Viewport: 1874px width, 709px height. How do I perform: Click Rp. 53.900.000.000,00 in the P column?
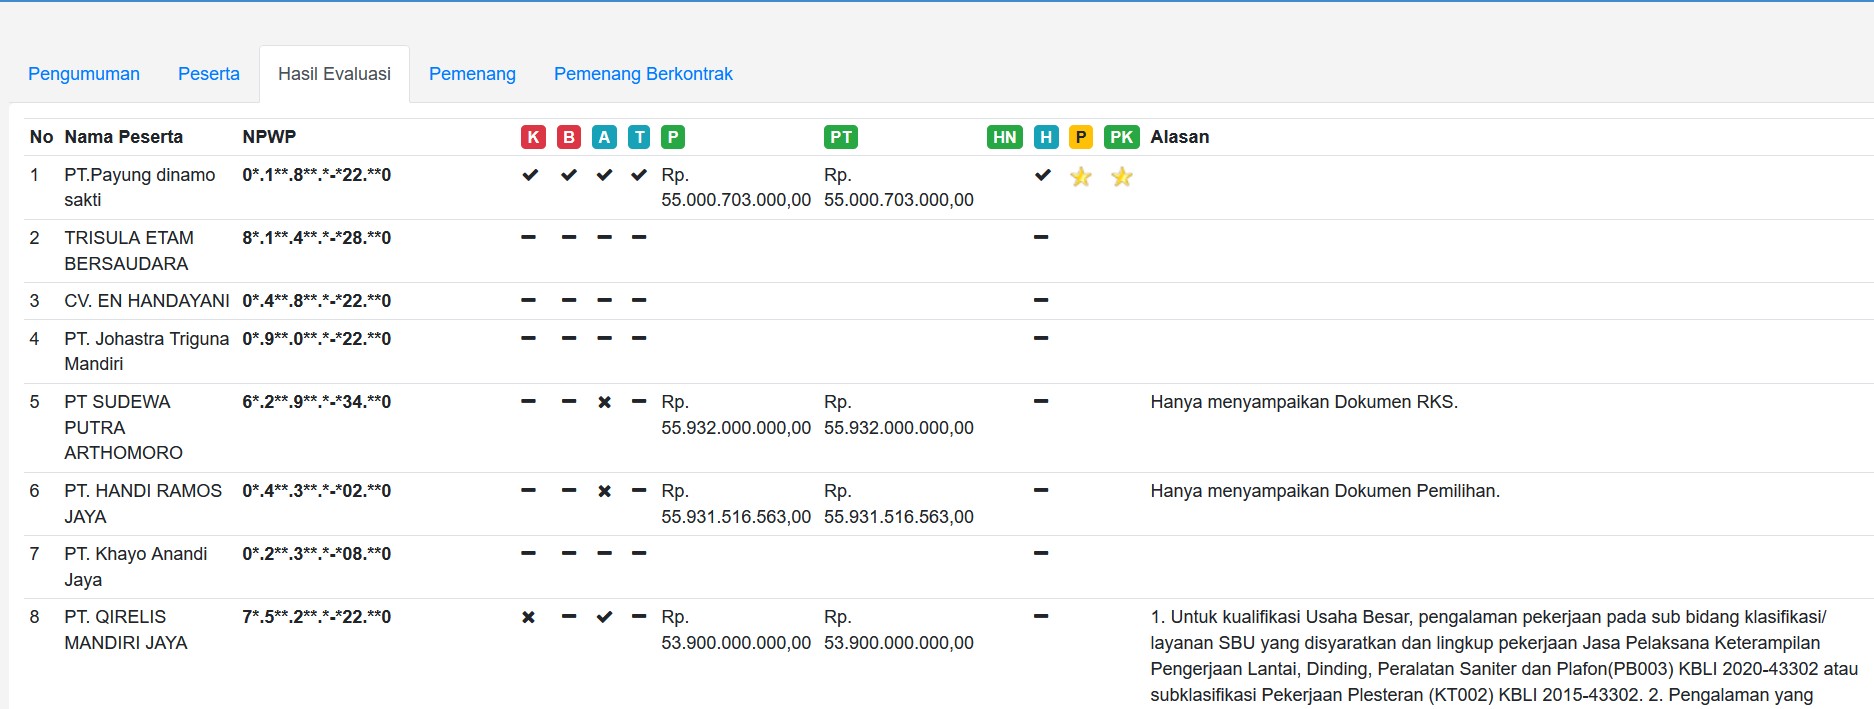[736, 630]
